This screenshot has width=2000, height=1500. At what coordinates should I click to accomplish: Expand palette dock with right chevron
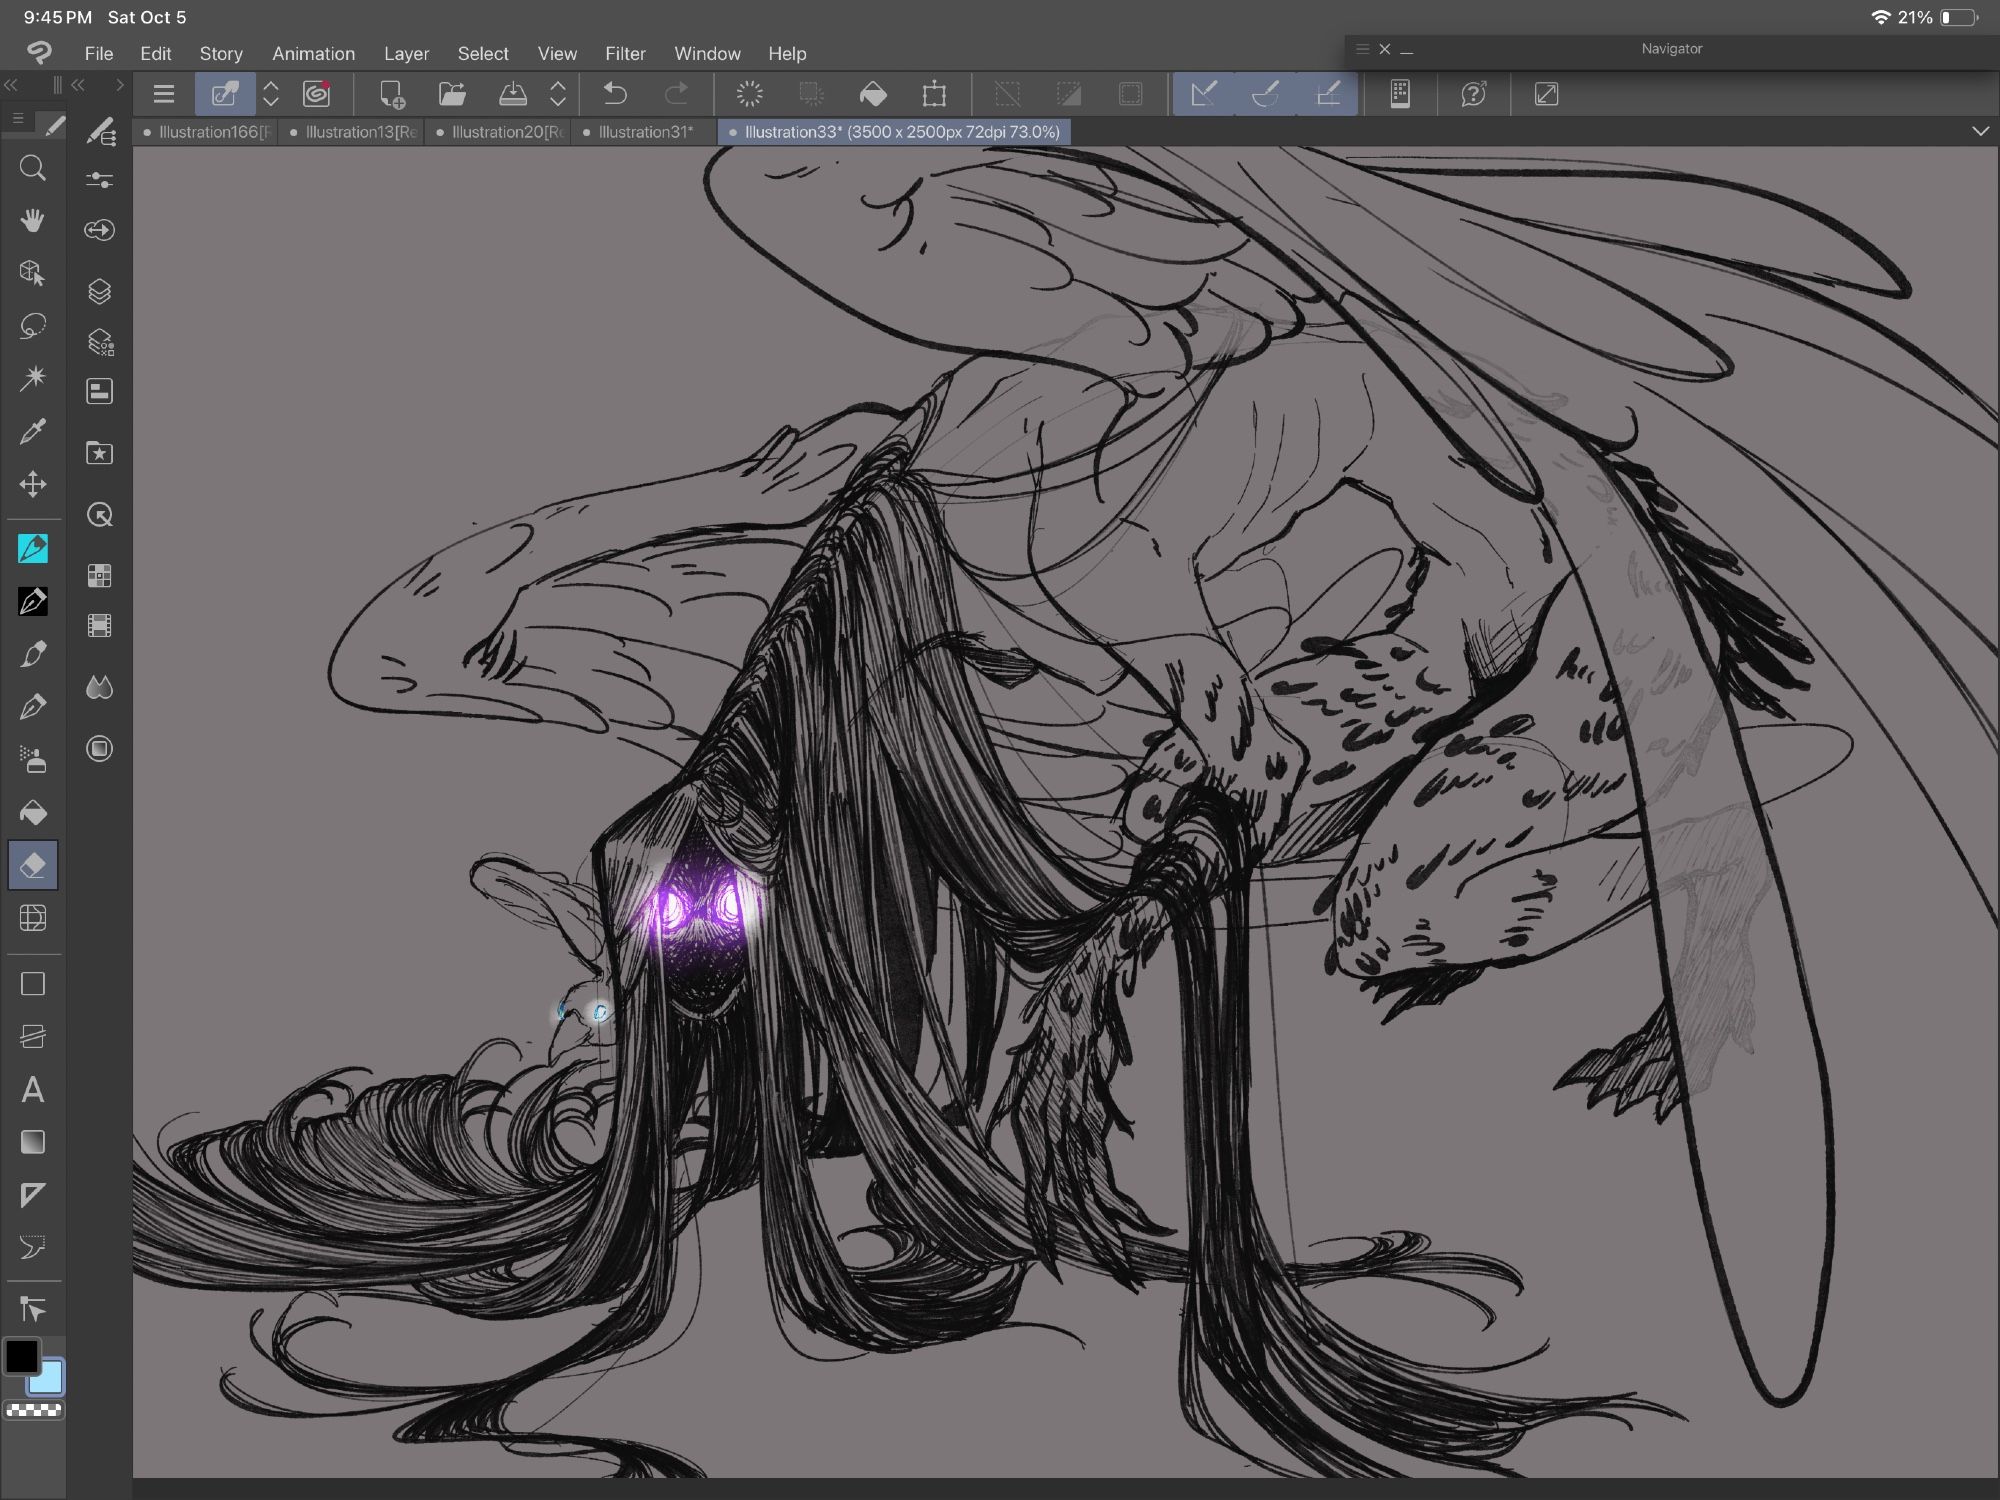[120, 85]
